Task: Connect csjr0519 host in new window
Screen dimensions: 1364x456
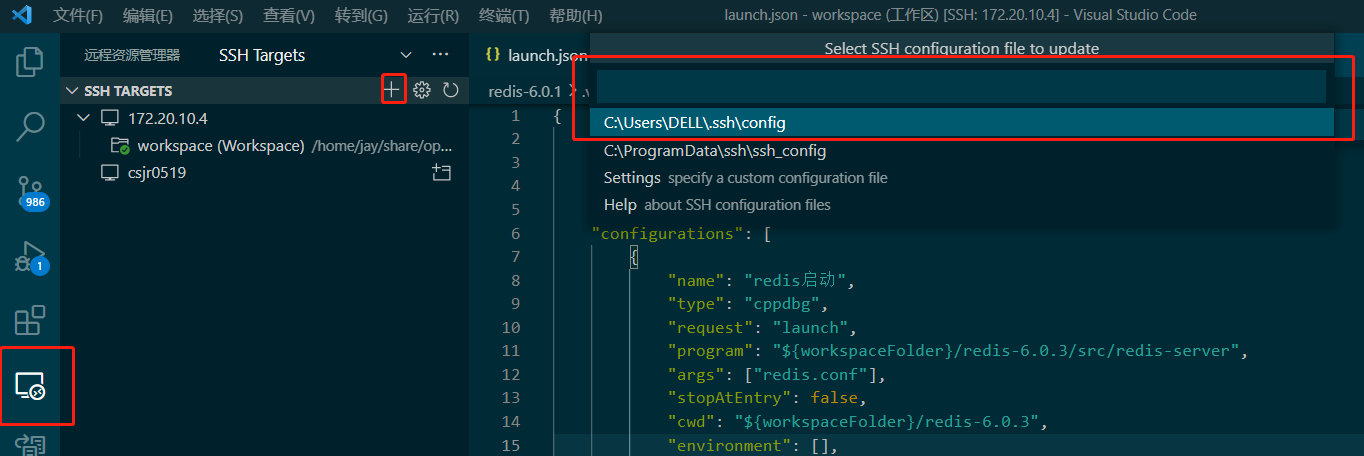Action: (x=441, y=173)
